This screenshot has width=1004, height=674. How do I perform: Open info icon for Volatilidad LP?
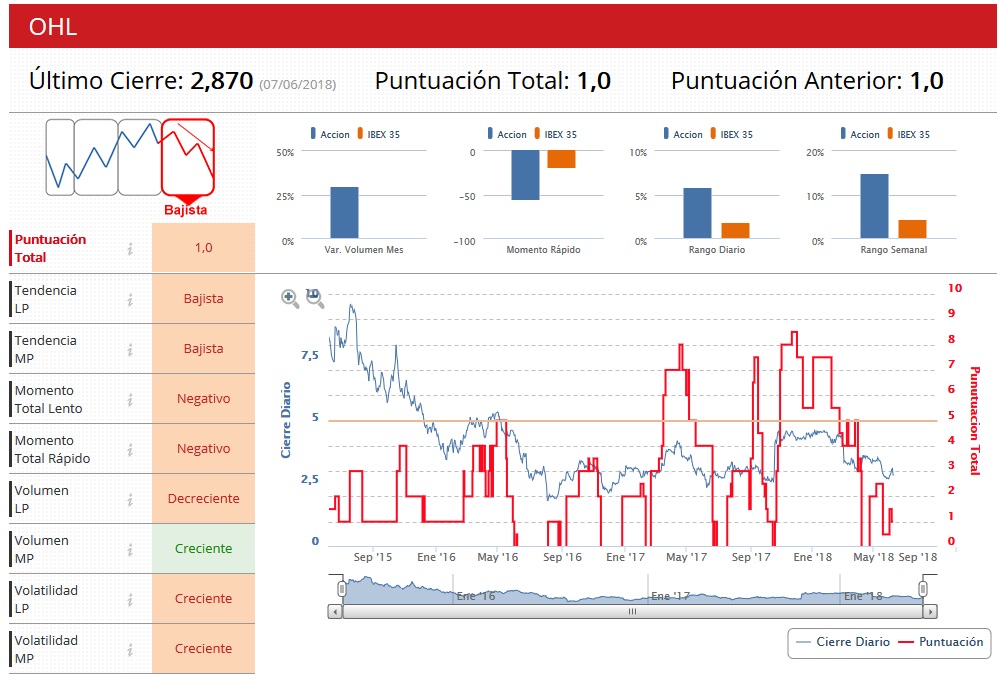130,599
